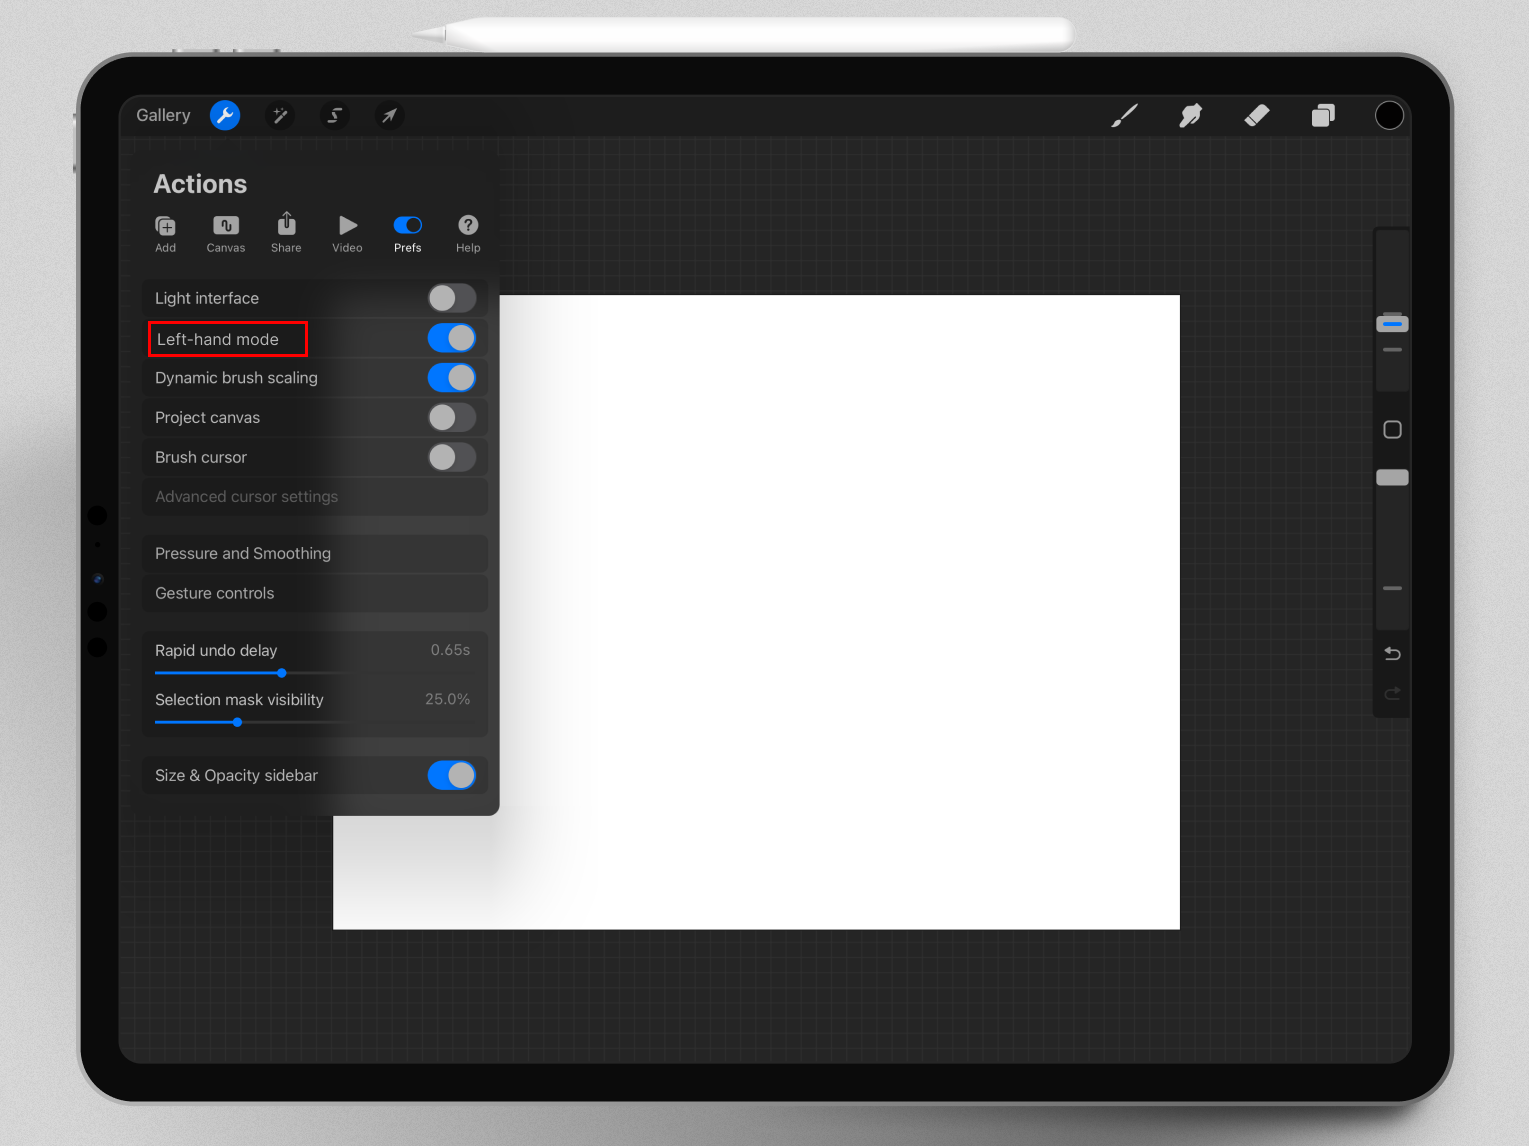This screenshot has width=1529, height=1146.
Task: Select the Transform arrow icon
Action: [x=389, y=116]
